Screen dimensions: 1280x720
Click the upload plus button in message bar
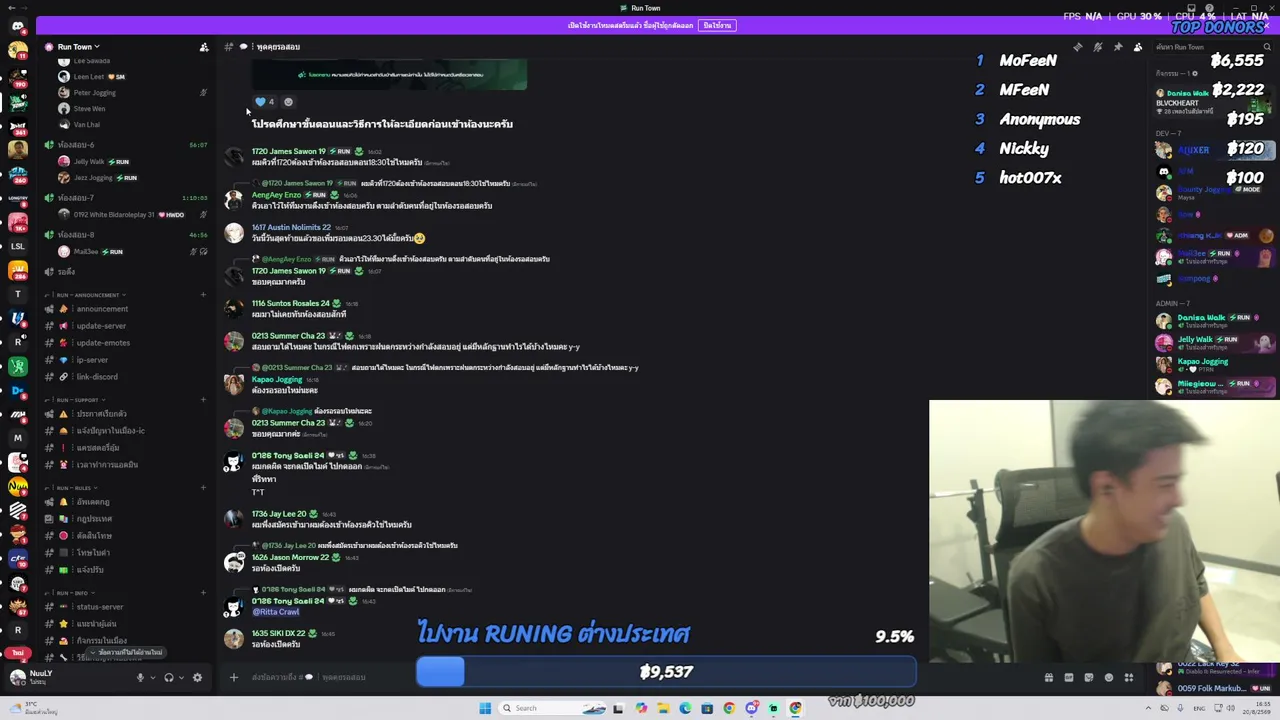click(x=234, y=678)
